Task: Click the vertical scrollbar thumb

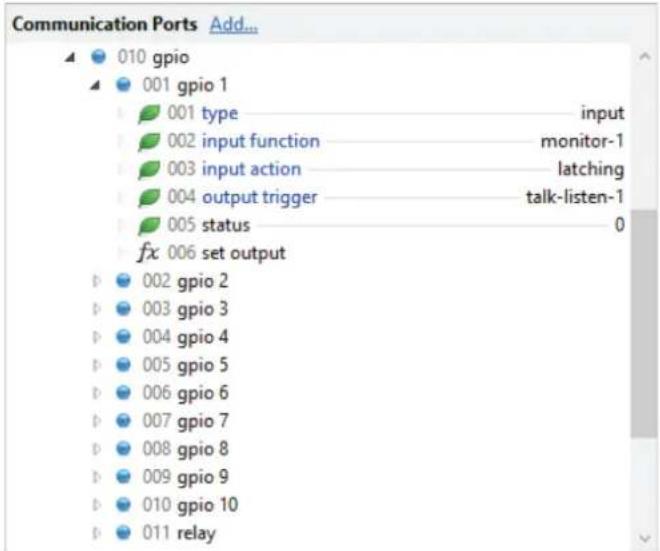Action: coord(644,324)
